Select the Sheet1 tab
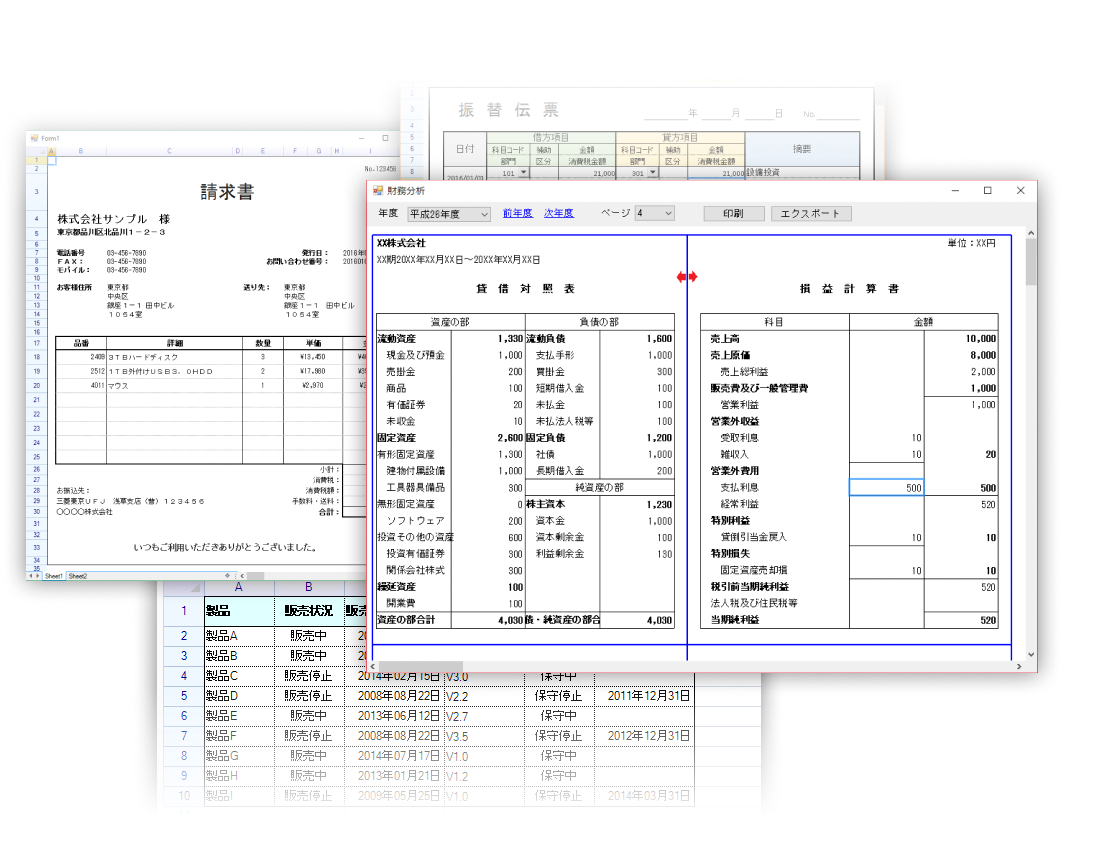This screenshot has width=1106, height=841. [x=53, y=576]
